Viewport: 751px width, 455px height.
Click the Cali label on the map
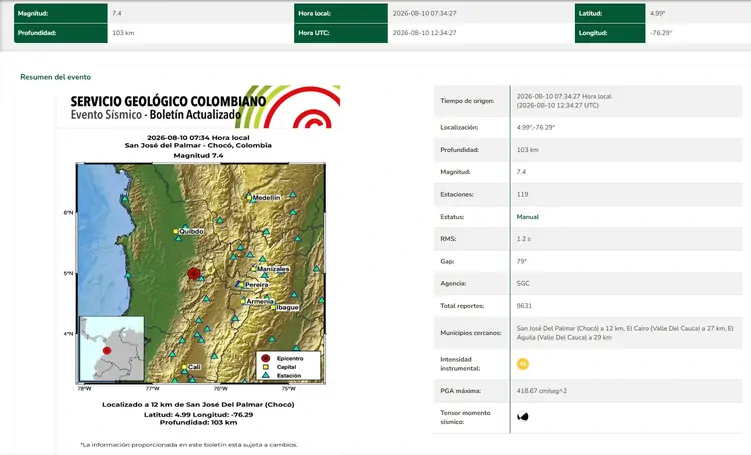[194, 367]
